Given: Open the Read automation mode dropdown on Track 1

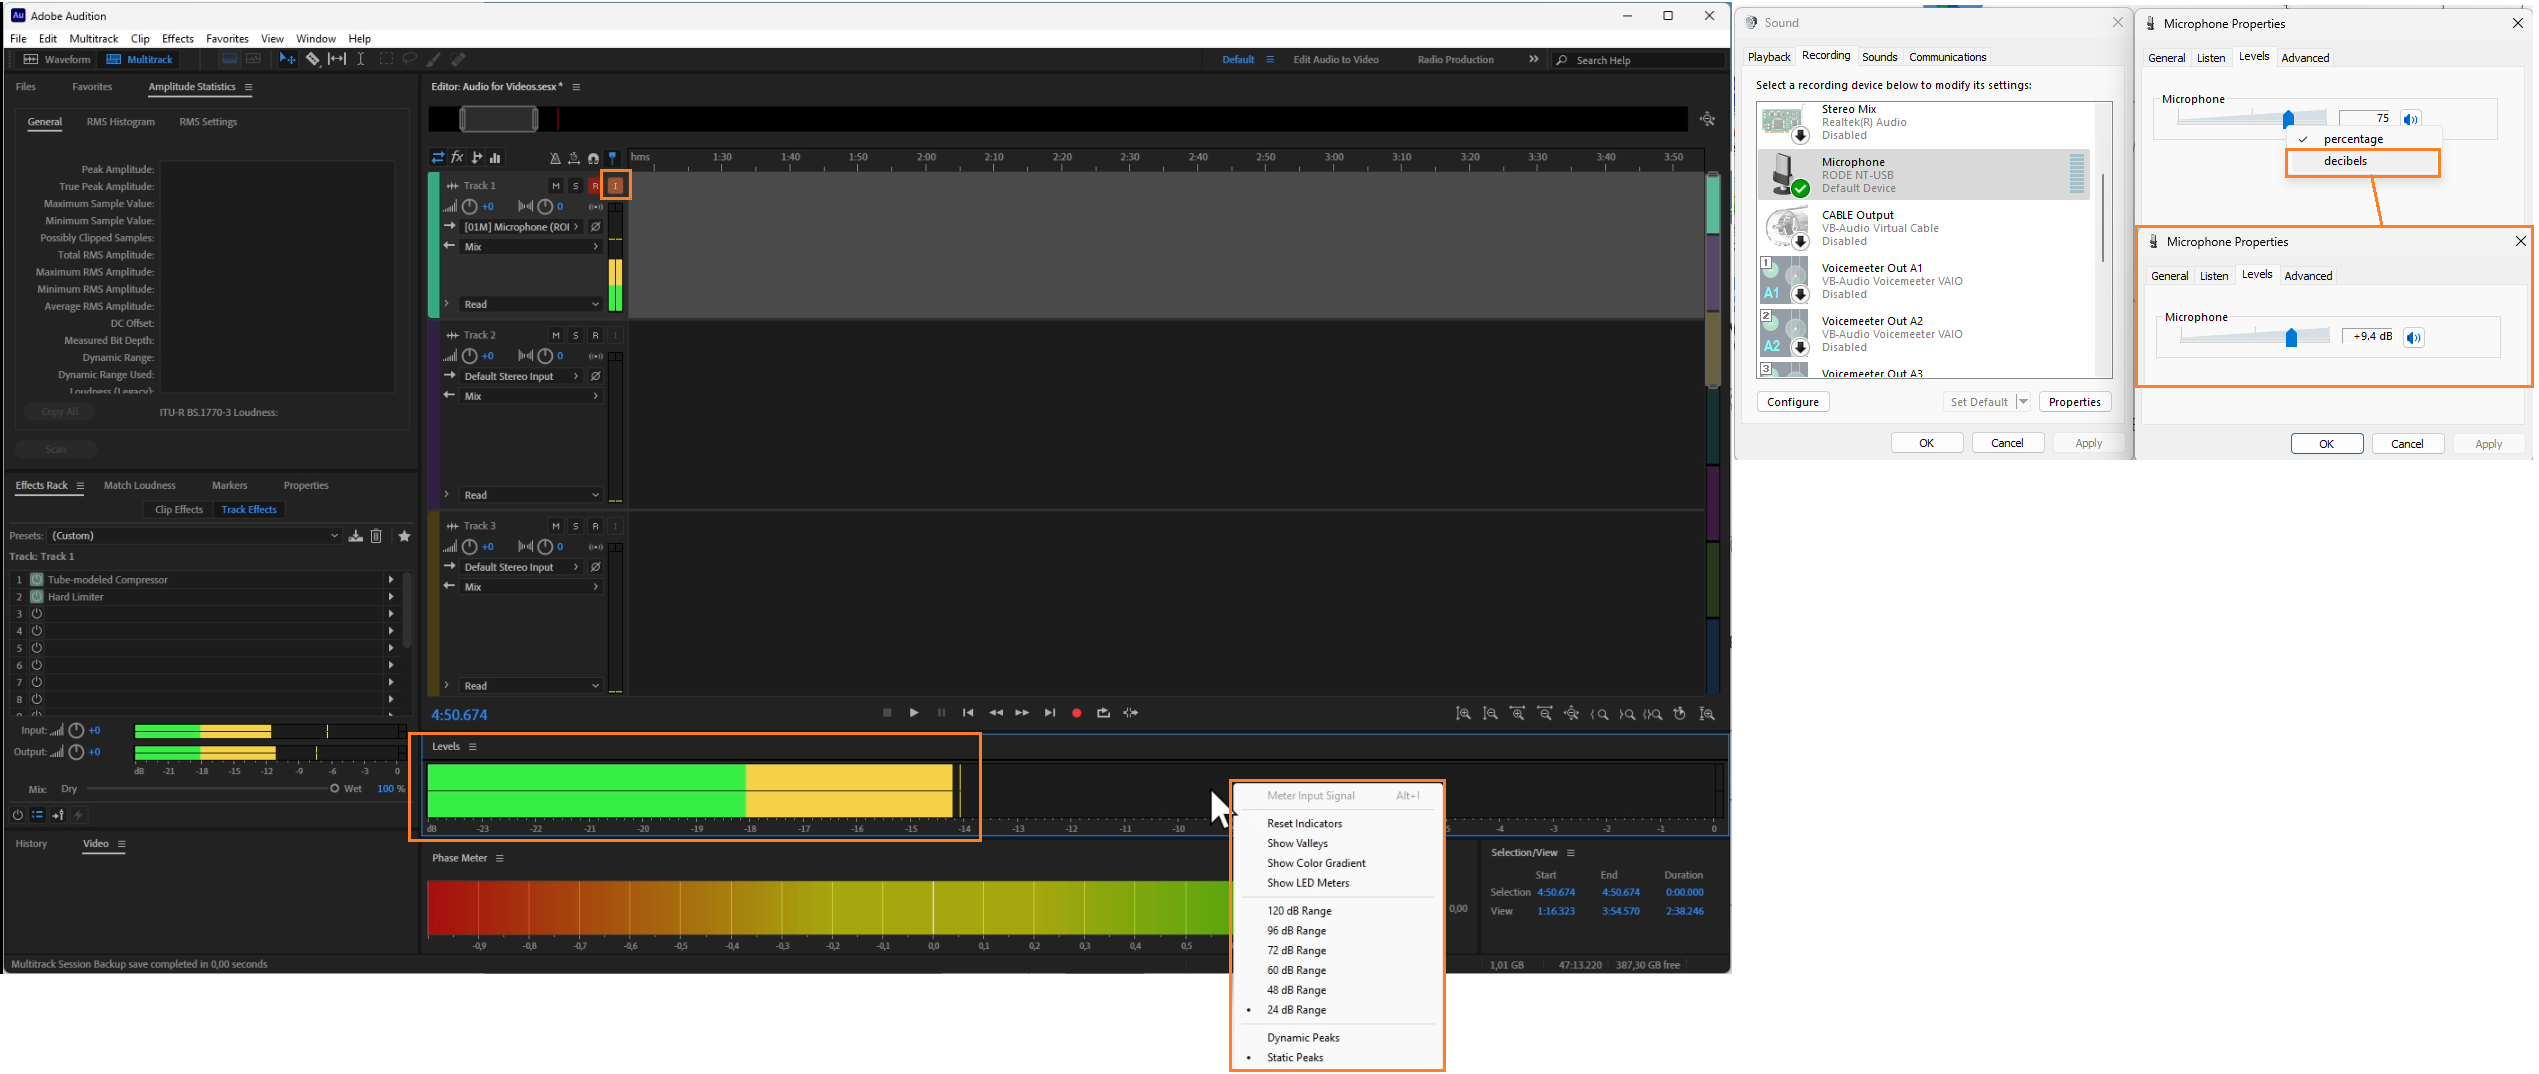Looking at the screenshot, I should tap(530, 303).
